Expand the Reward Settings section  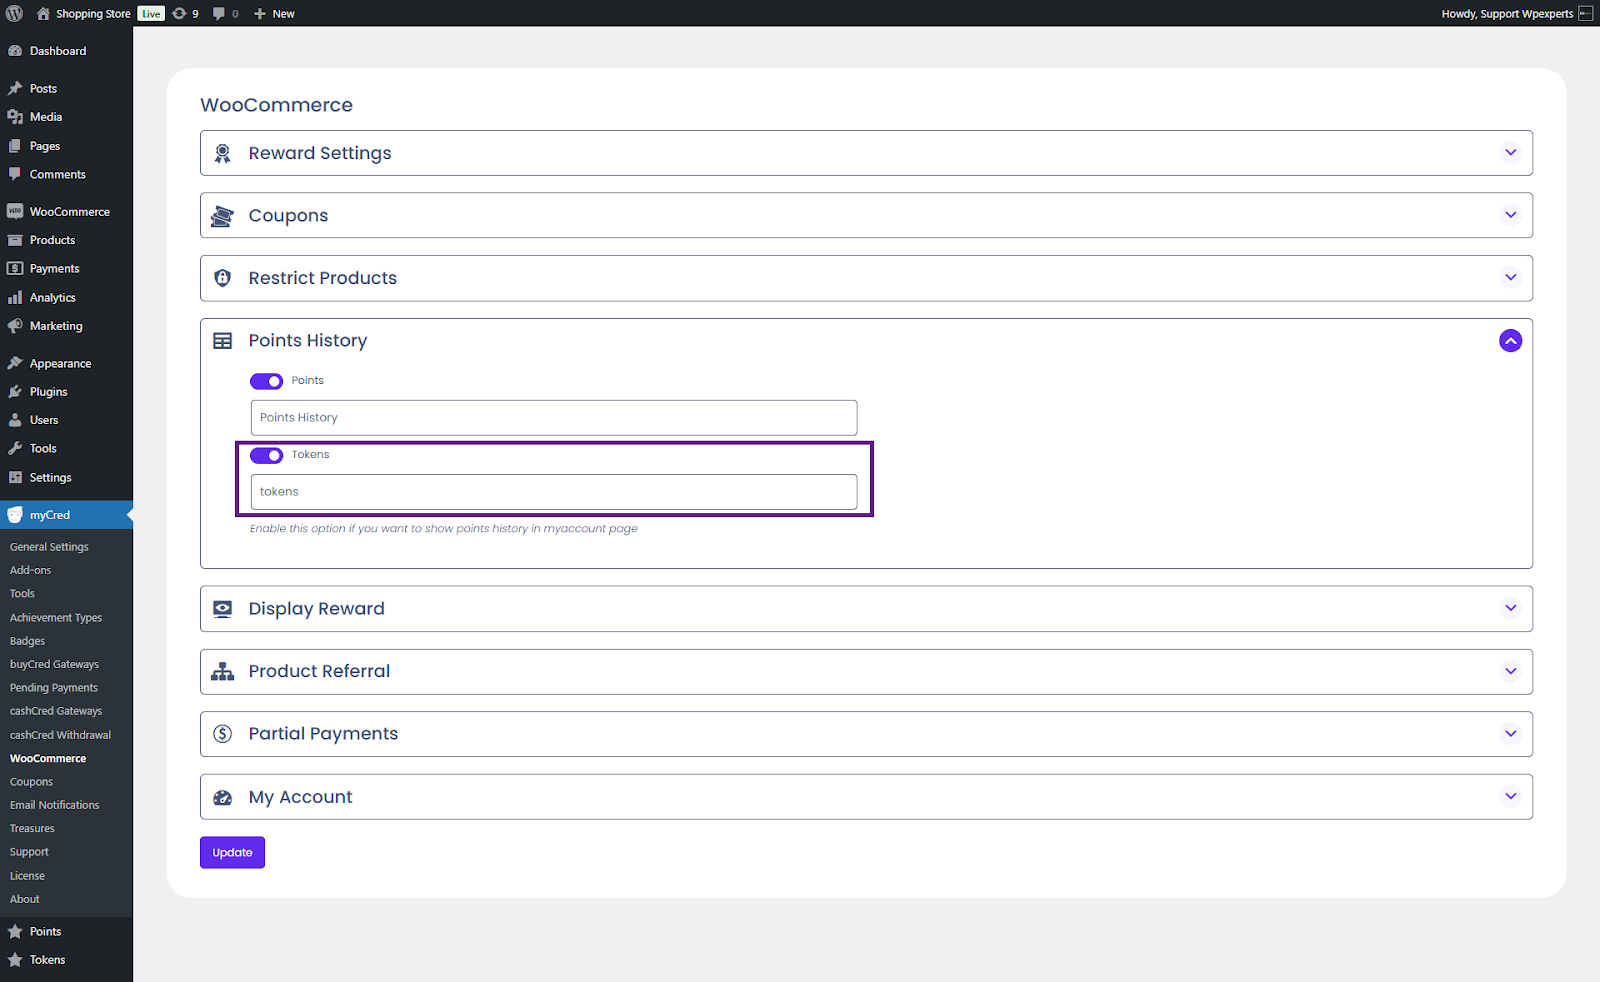pos(1510,153)
